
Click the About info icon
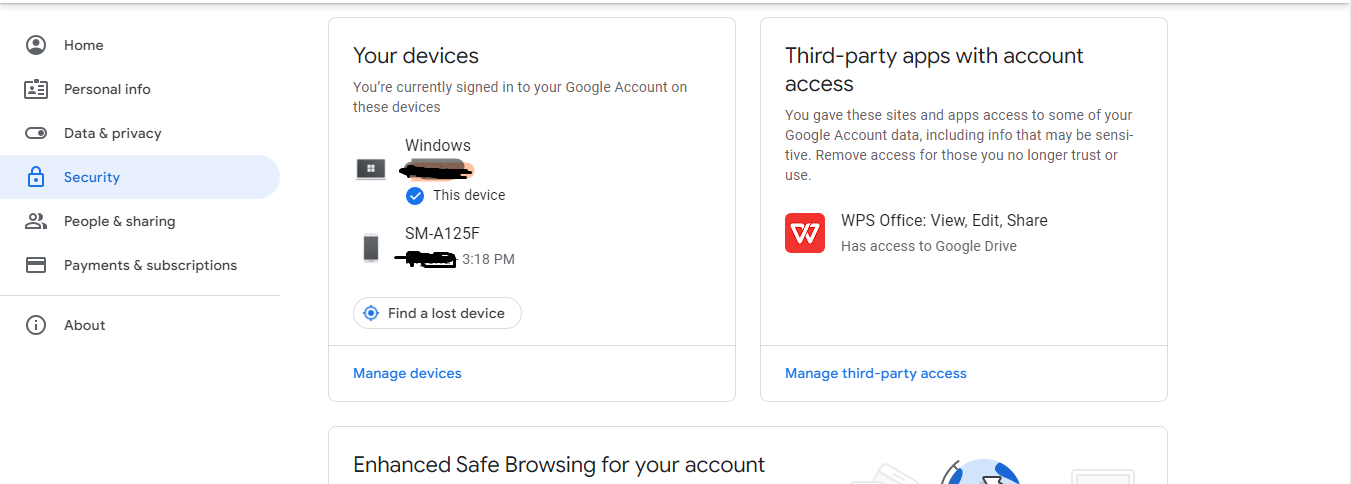coord(36,325)
